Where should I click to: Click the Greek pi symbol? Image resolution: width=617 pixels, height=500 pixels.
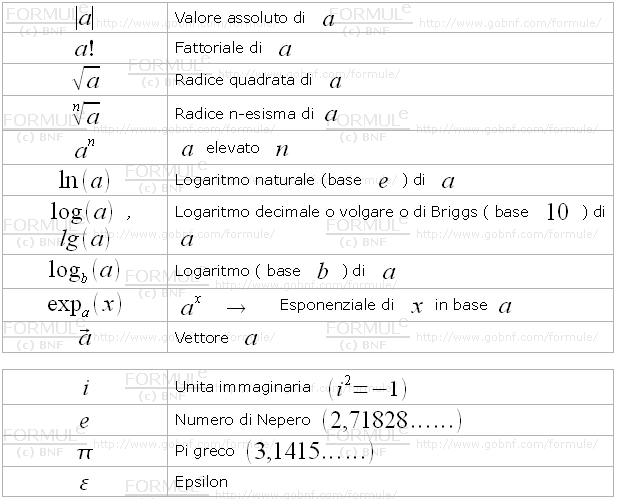(x=84, y=451)
